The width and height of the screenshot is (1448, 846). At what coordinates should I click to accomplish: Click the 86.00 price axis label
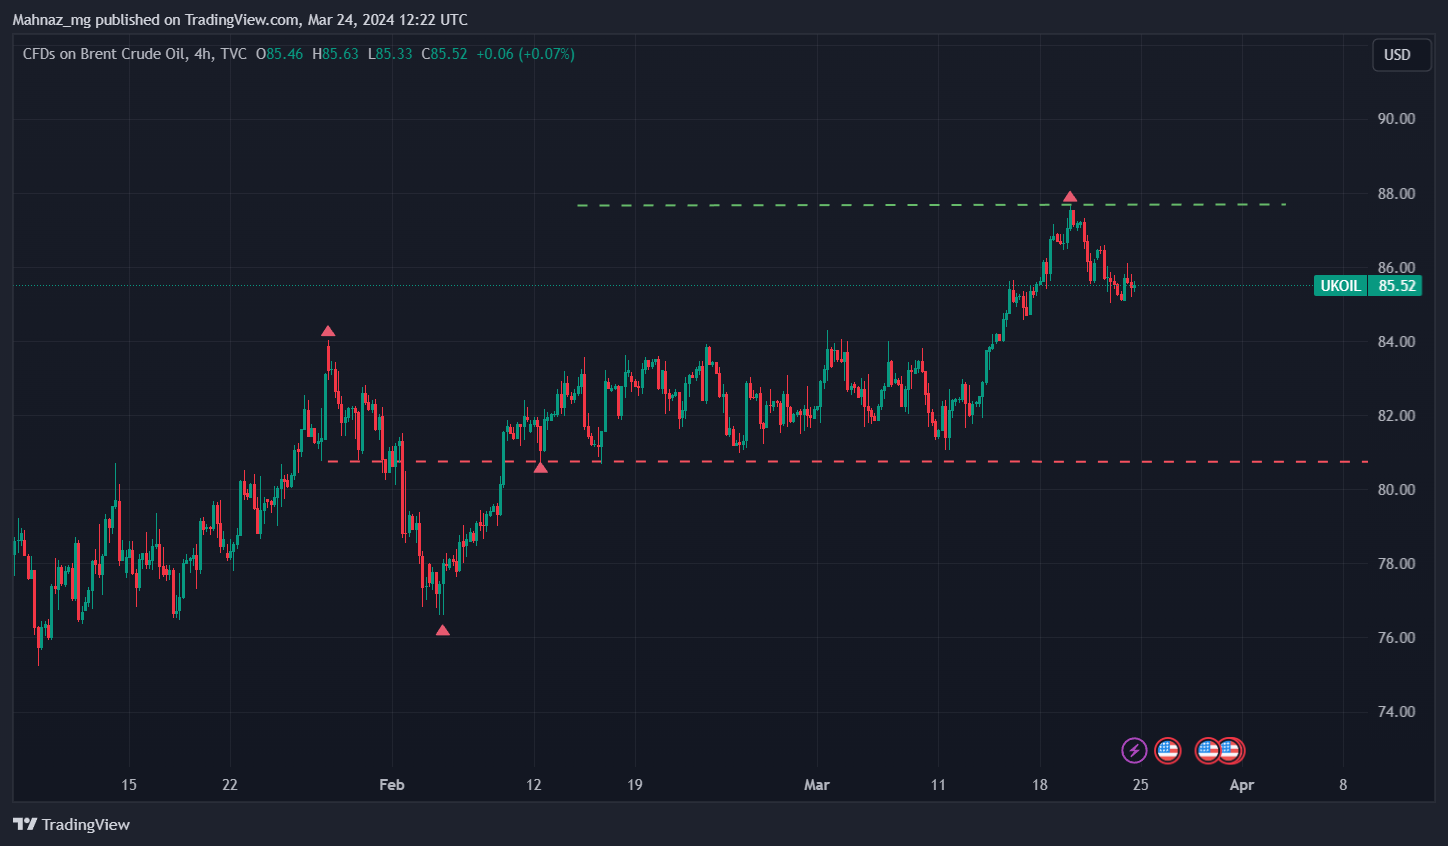(1396, 268)
